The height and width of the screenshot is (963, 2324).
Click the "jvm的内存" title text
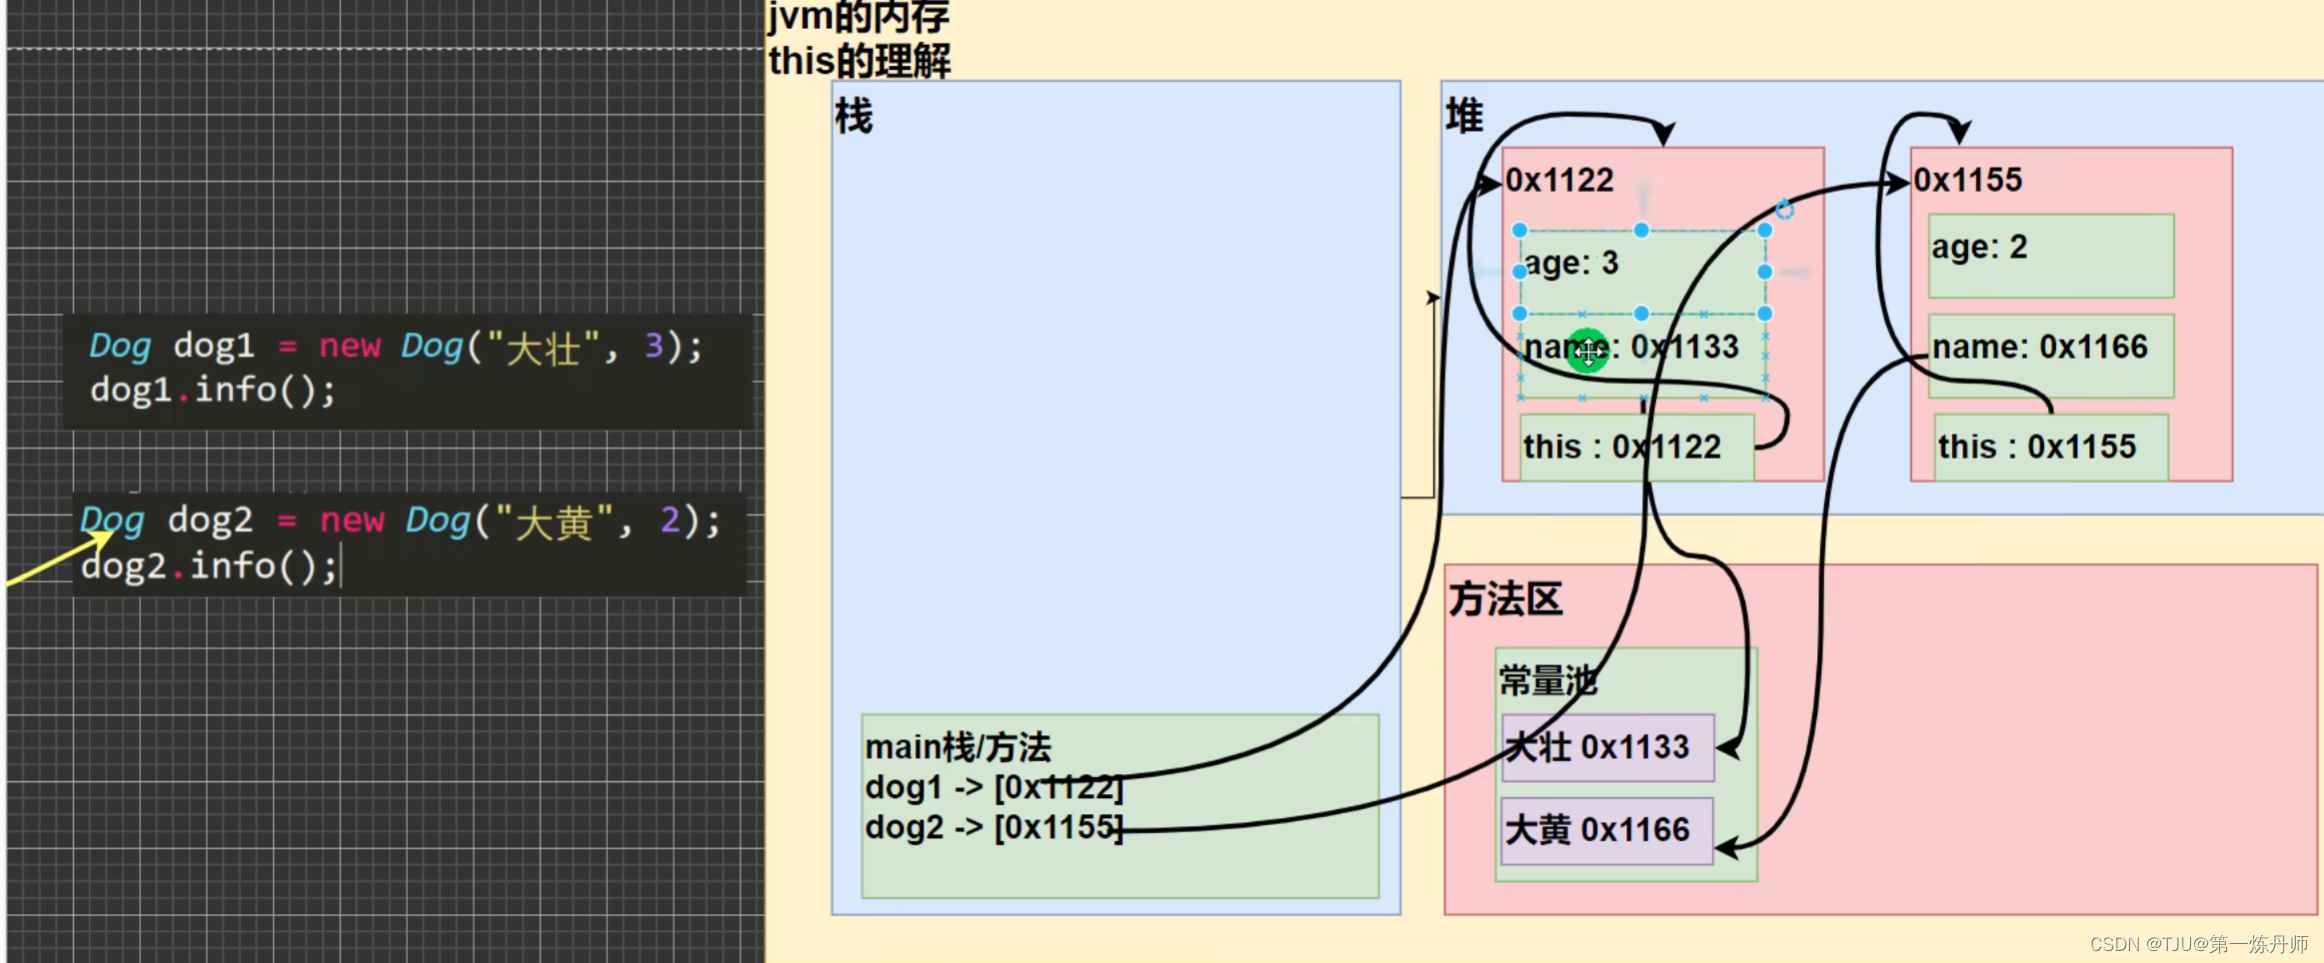click(x=858, y=17)
